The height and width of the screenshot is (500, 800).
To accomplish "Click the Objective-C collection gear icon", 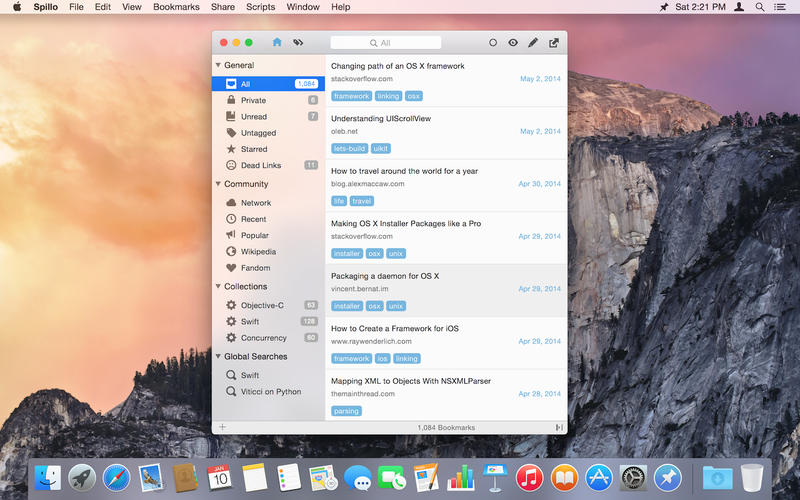I will pyautogui.click(x=231, y=305).
